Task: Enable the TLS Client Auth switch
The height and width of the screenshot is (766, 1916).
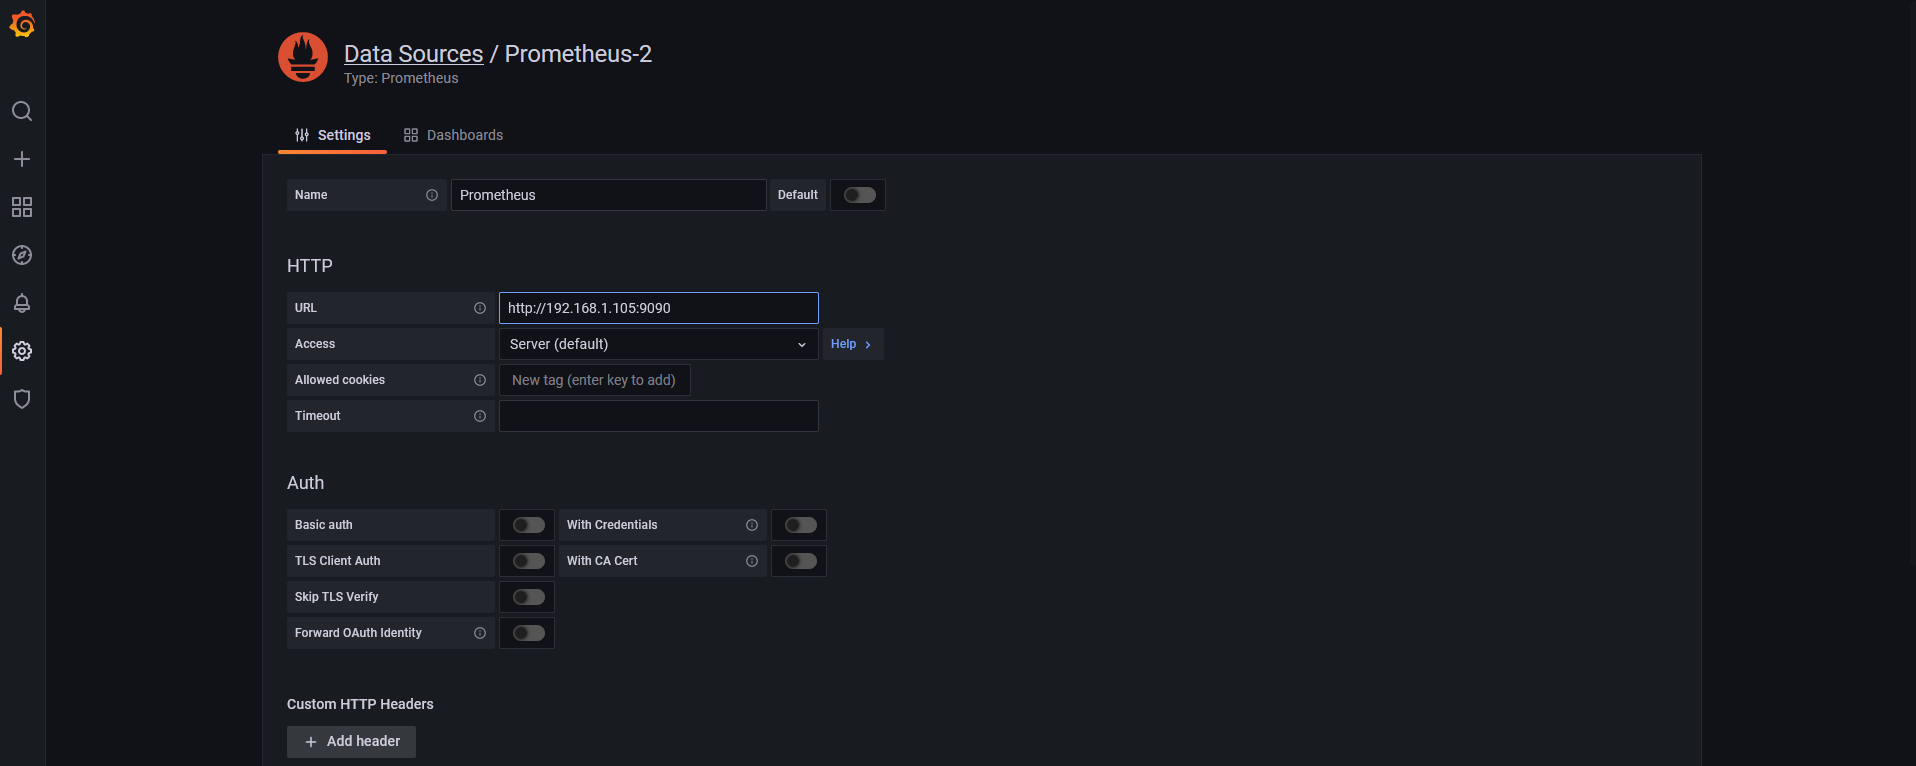Action: [x=529, y=561]
